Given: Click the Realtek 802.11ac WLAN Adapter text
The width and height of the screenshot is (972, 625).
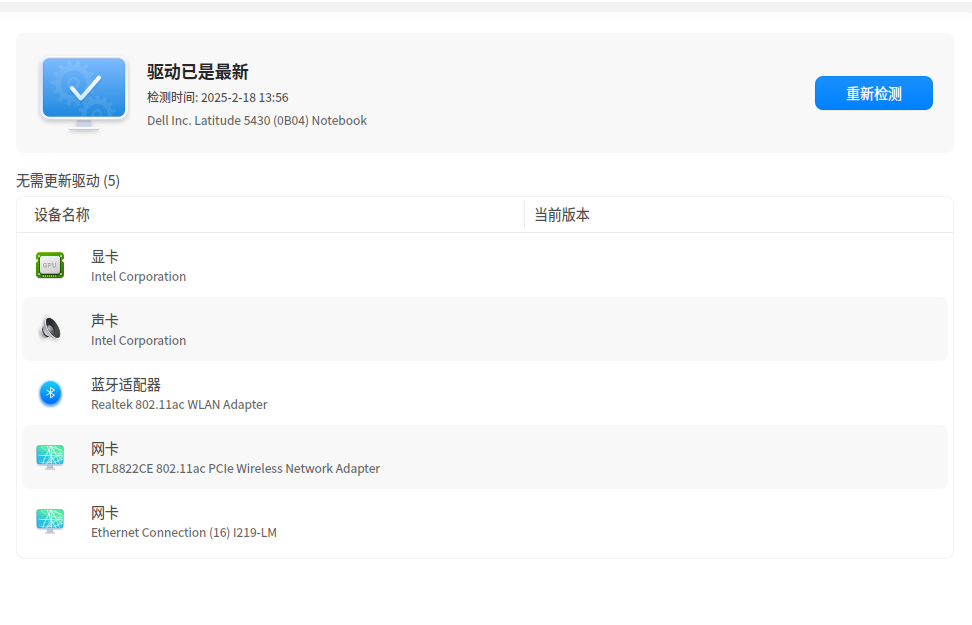Looking at the screenshot, I should (x=179, y=404).
